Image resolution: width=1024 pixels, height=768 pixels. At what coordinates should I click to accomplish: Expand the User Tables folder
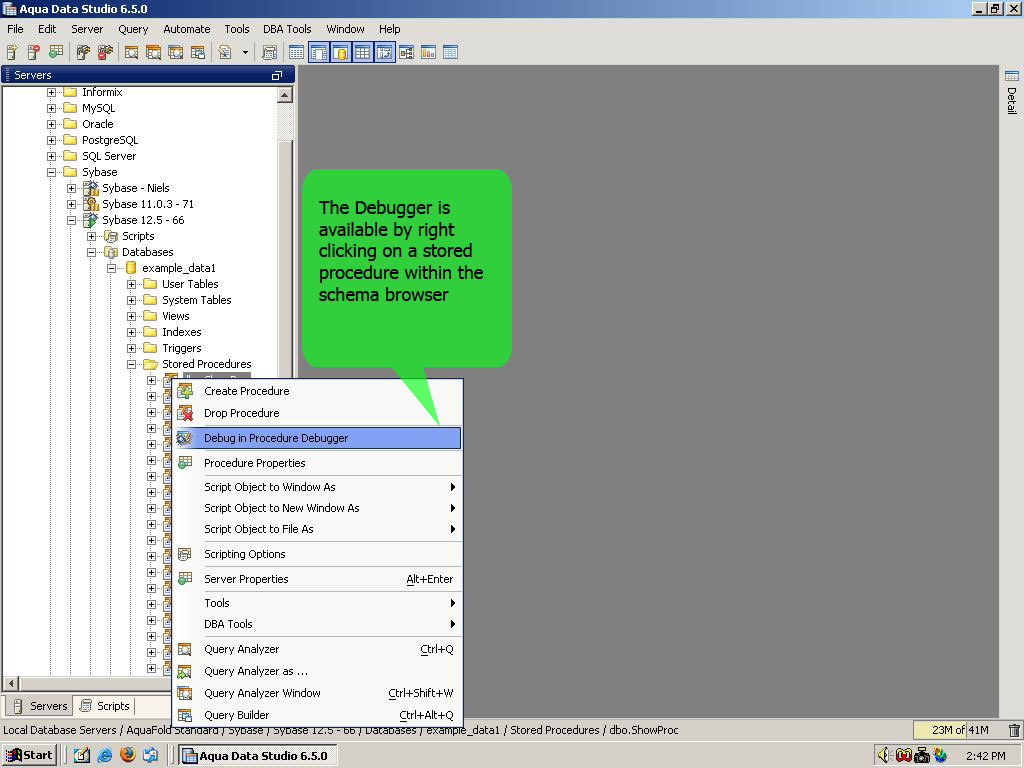(131, 284)
